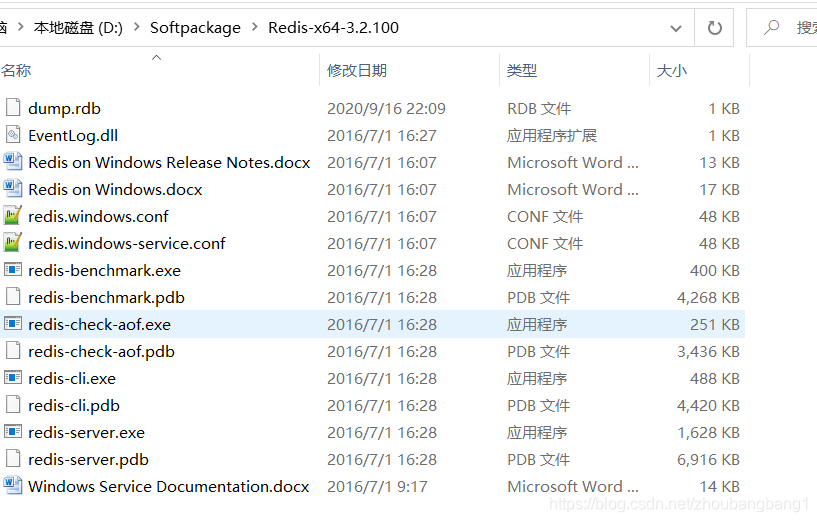Select the file name EventLog.dll

[x=73, y=135]
